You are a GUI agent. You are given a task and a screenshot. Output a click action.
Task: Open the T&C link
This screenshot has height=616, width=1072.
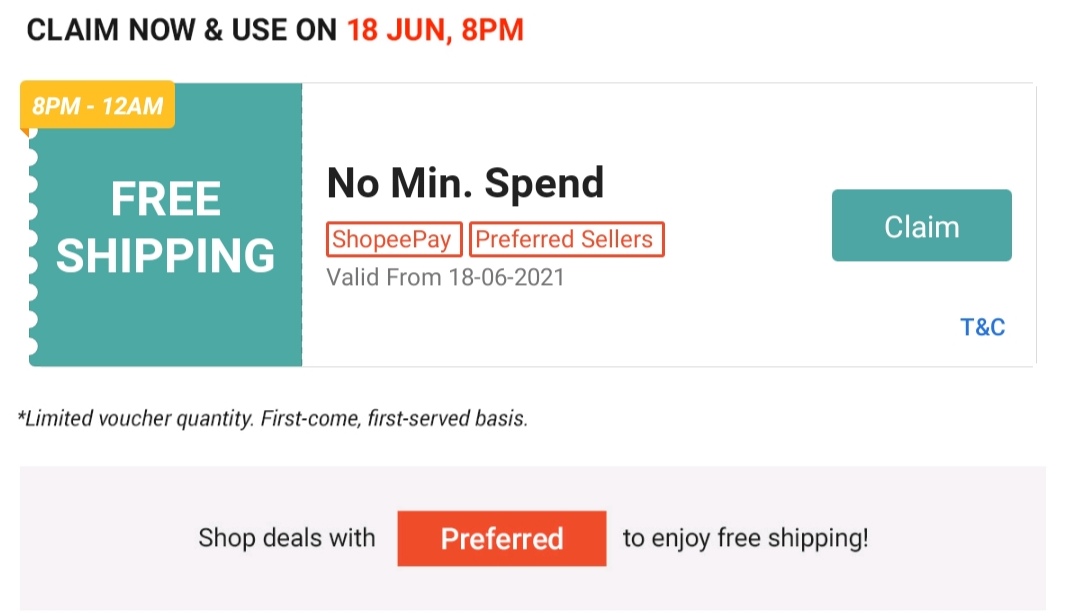click(982, 327)
